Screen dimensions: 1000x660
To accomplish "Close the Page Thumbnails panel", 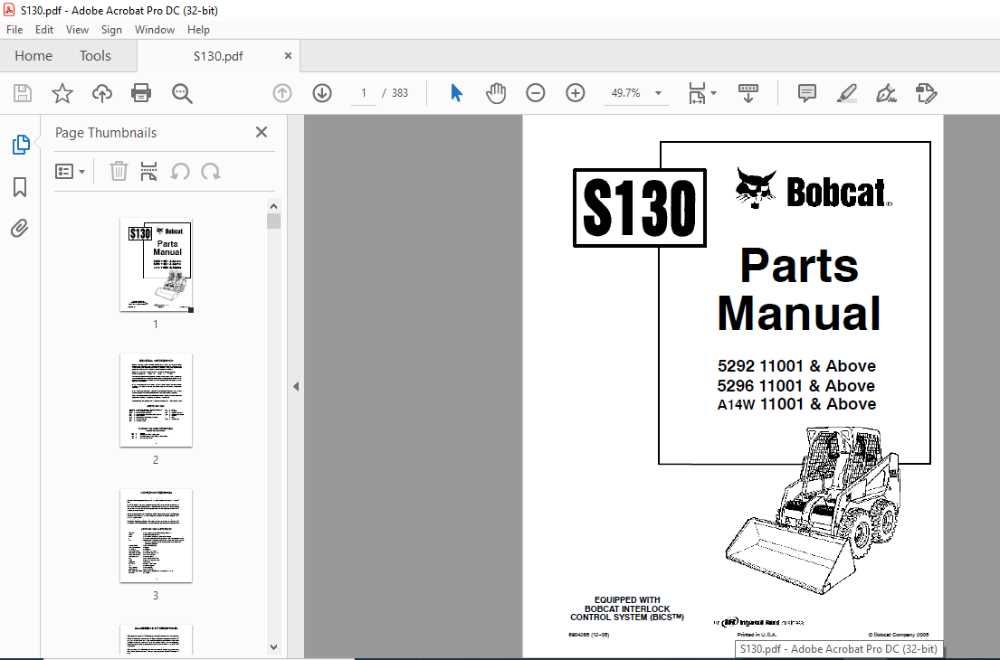I will click(x=261, y=132).
